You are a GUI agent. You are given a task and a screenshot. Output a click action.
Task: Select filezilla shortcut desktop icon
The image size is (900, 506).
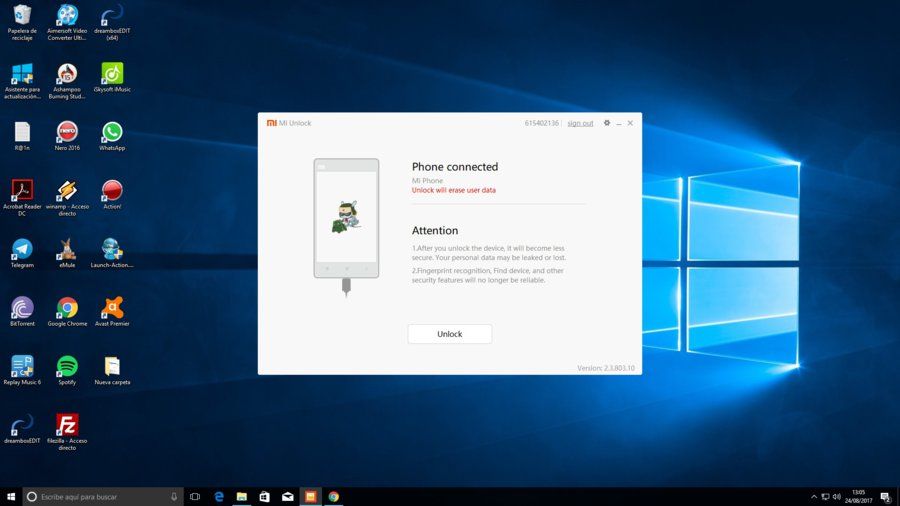[x=67, y=432]
